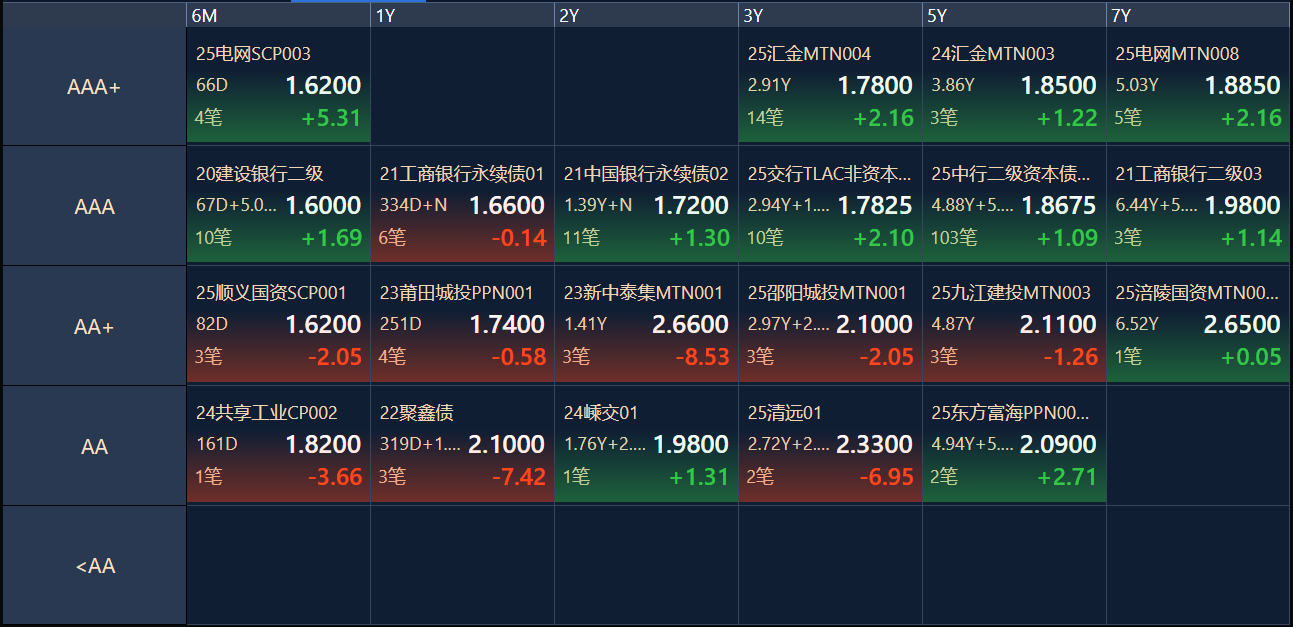This screenshot has width=1293, height=627.
Task: Click yield value 1.6000
Action: pyautogui.click(x=323, y=205)
